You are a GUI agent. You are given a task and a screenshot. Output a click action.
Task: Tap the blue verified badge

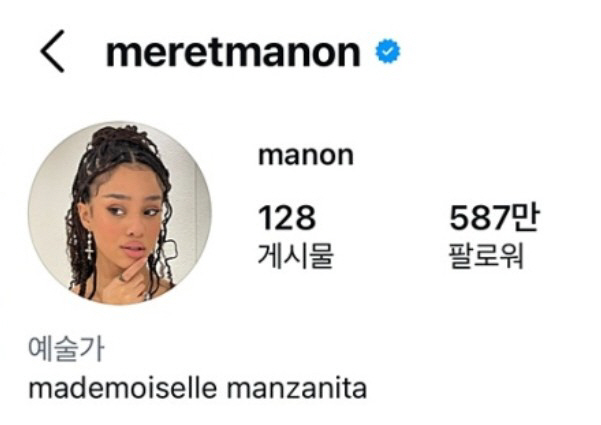pyautogui.click(x=388, y=51)
